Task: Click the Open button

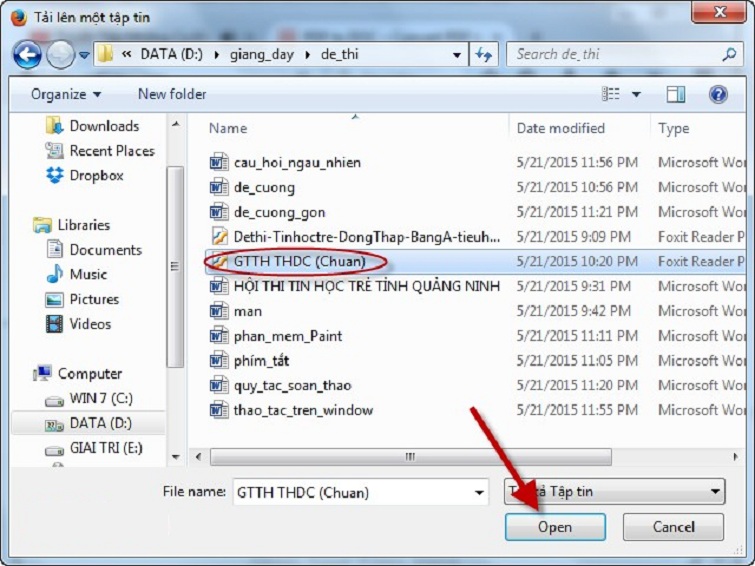Action: [x=555, y=527]
